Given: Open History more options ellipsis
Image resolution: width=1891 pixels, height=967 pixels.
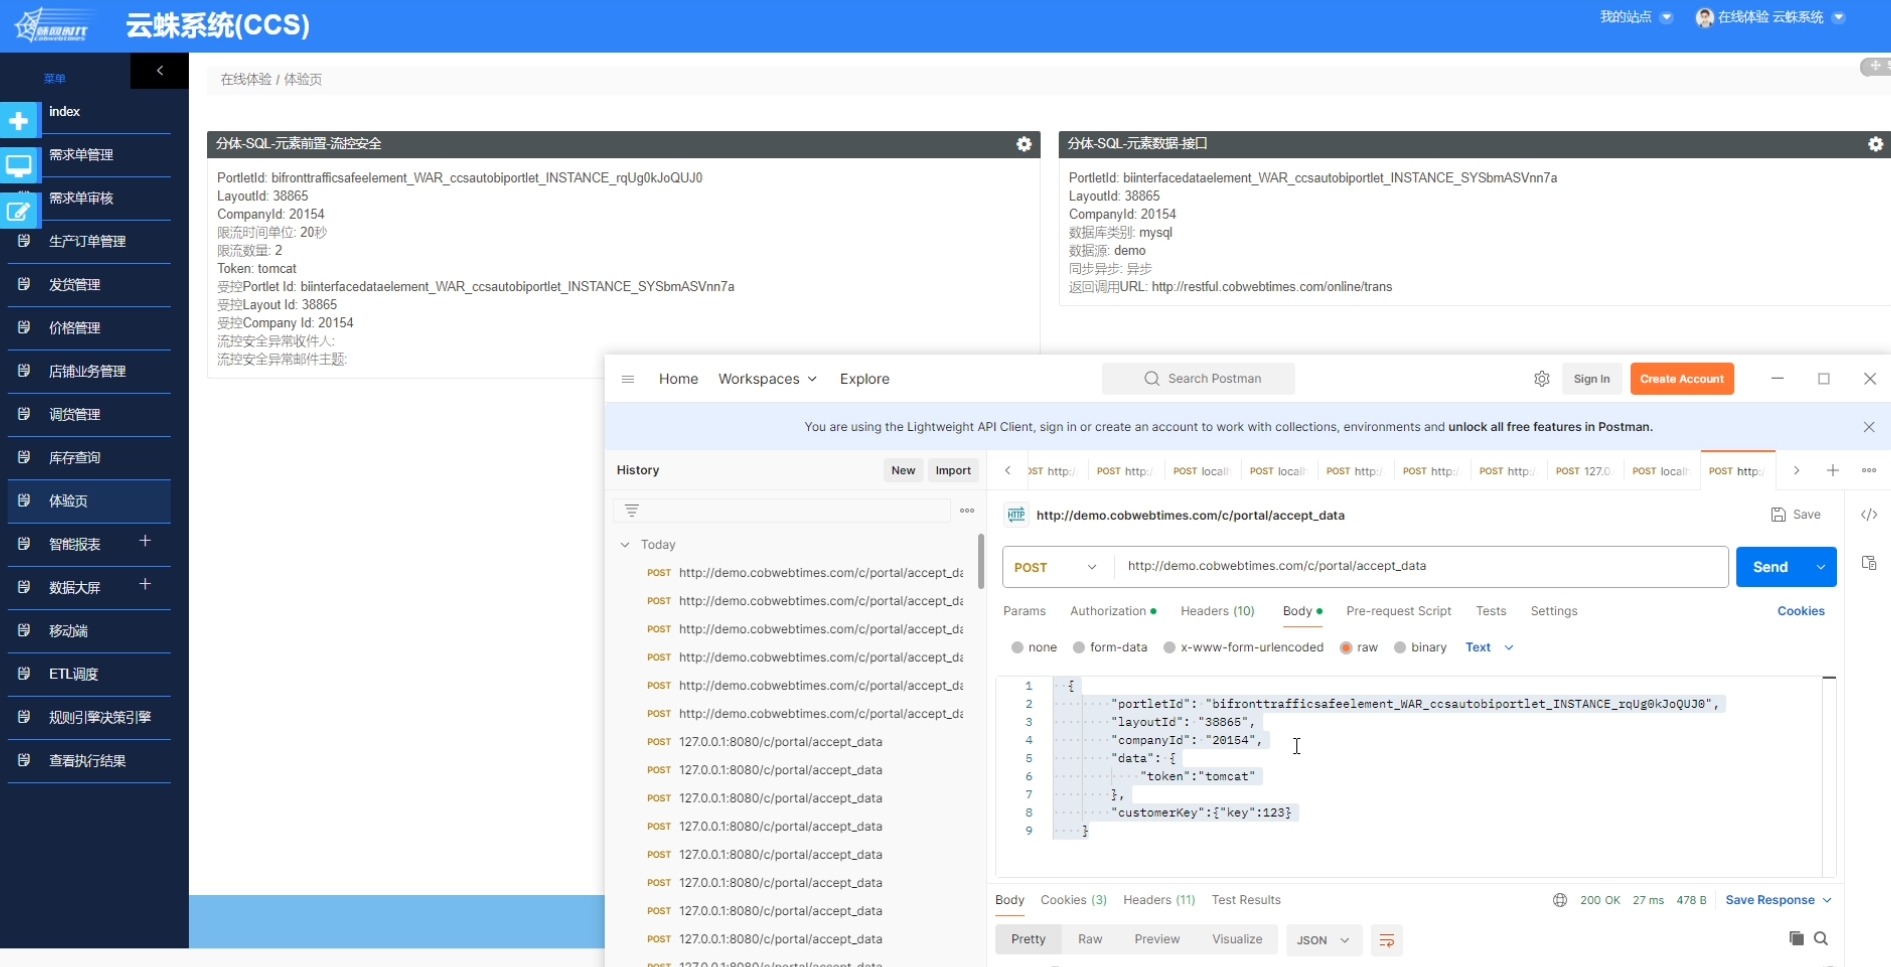Looking at the screenshot, I should (967, 510).
